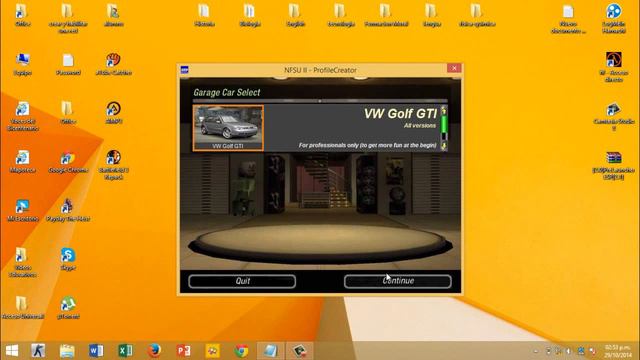Open the µTorrent desktop shortcut

pos(68,307)
